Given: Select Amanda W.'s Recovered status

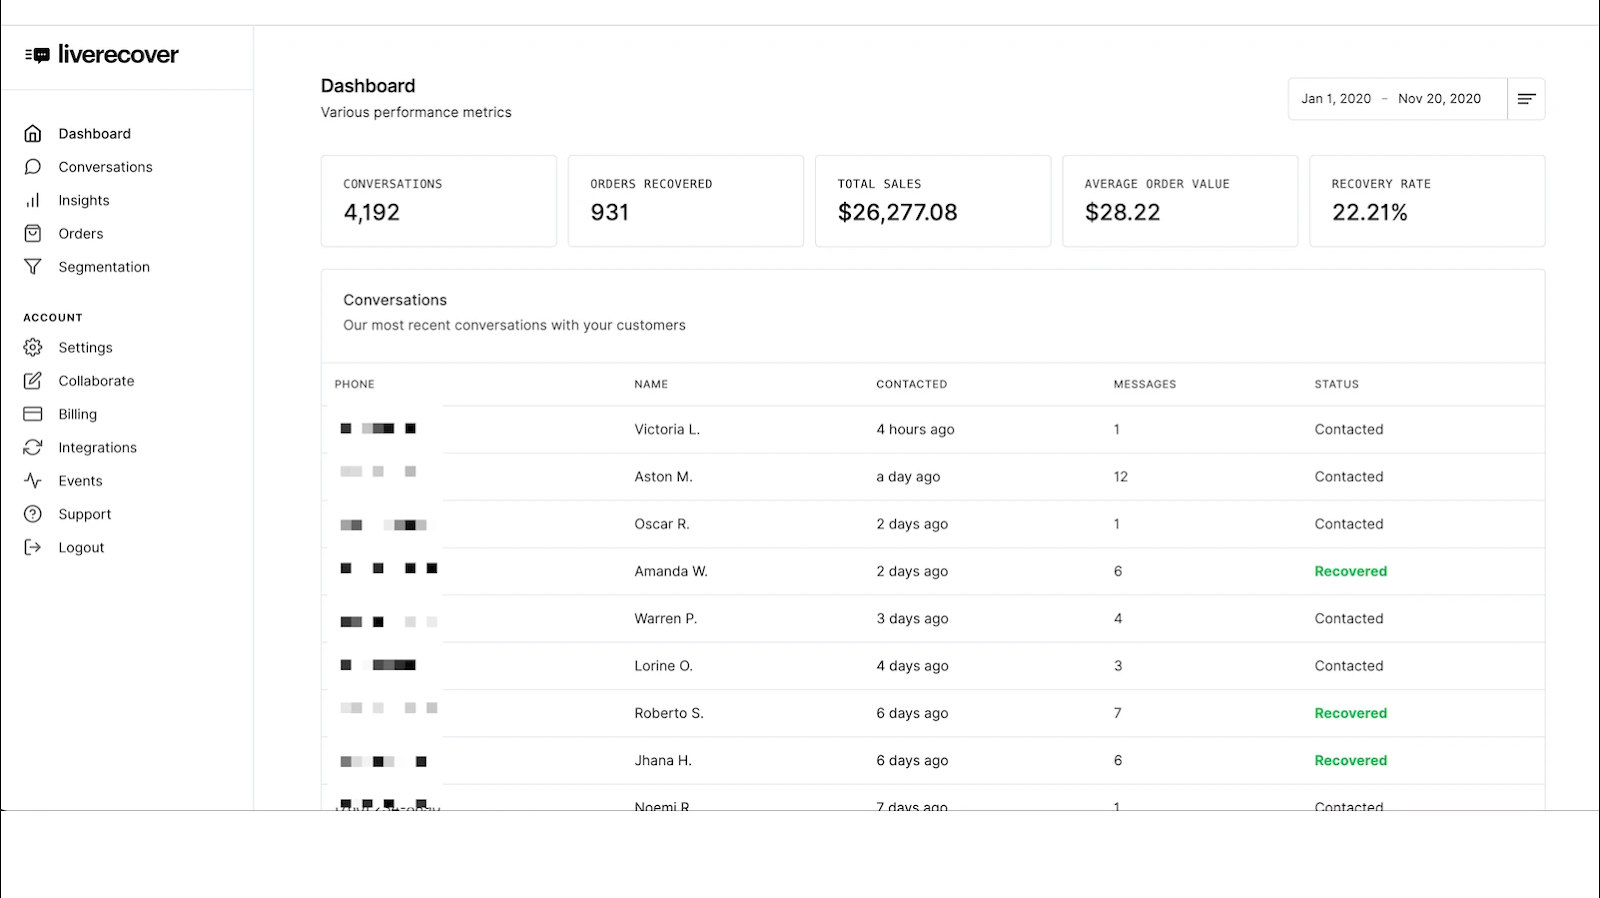Looking at the screenshot, I should [x=1350, y=571].
